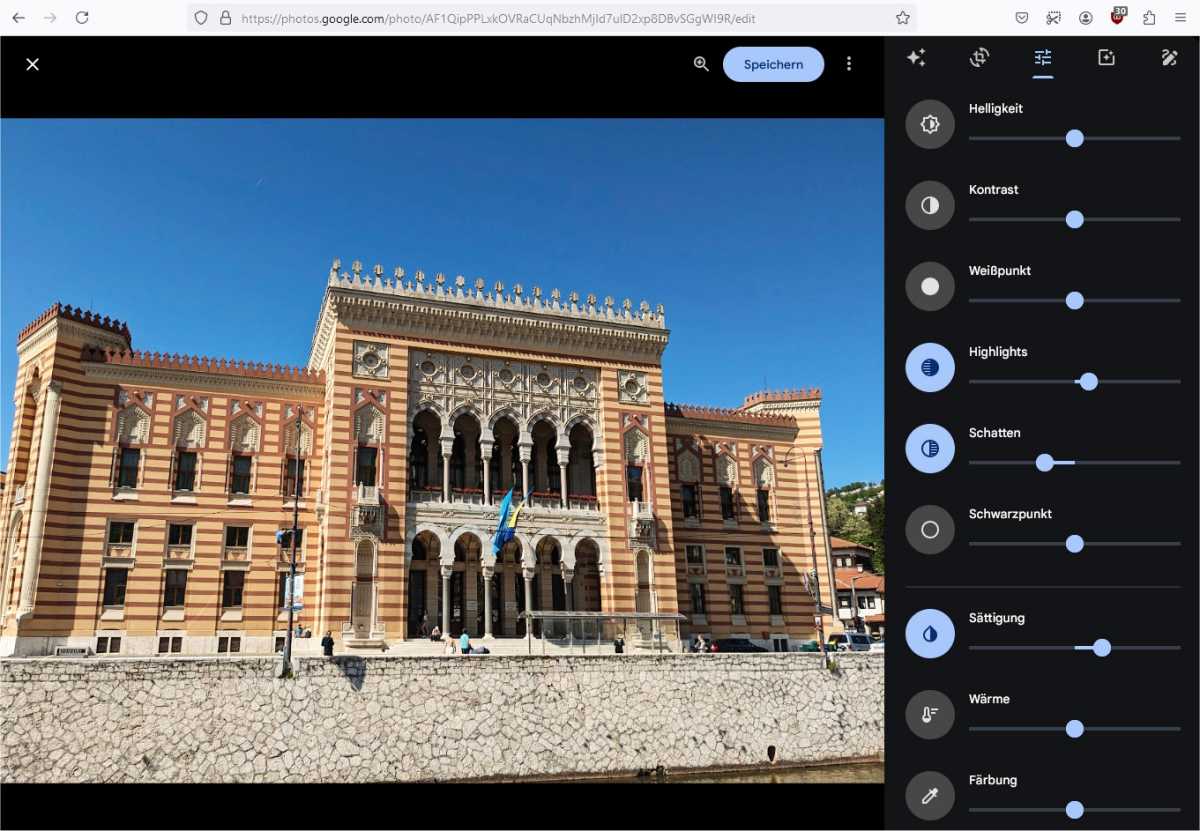1200x831 pixels.
Task: Stay on the active adjustments tab
Action: coord(1043,58)
